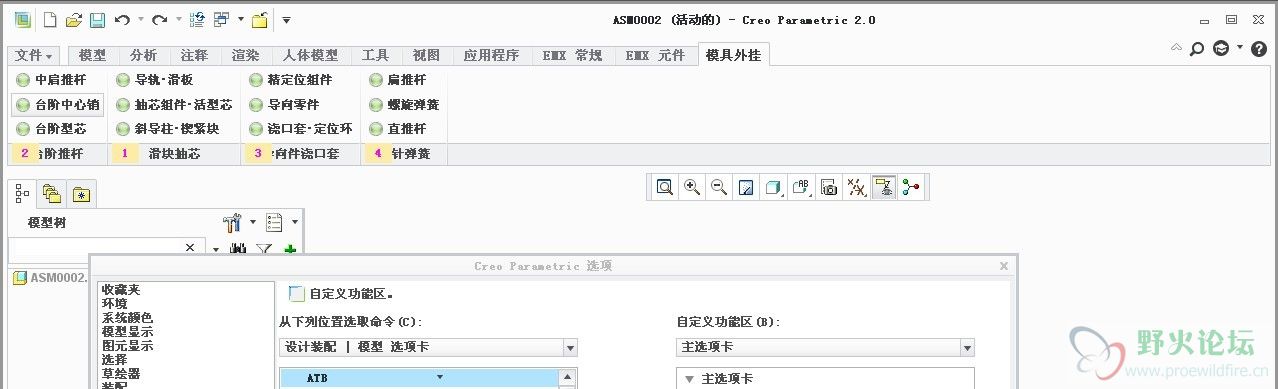Viewport: 1278px width, 389px height.
Task: Launch 台阶型芯 command
Action: coord(51,129)
